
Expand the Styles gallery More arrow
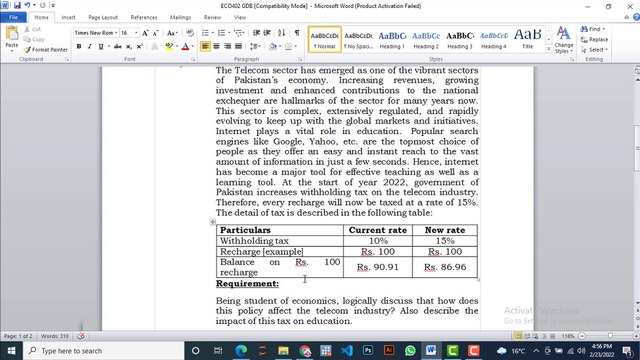(x=549, y=49)
